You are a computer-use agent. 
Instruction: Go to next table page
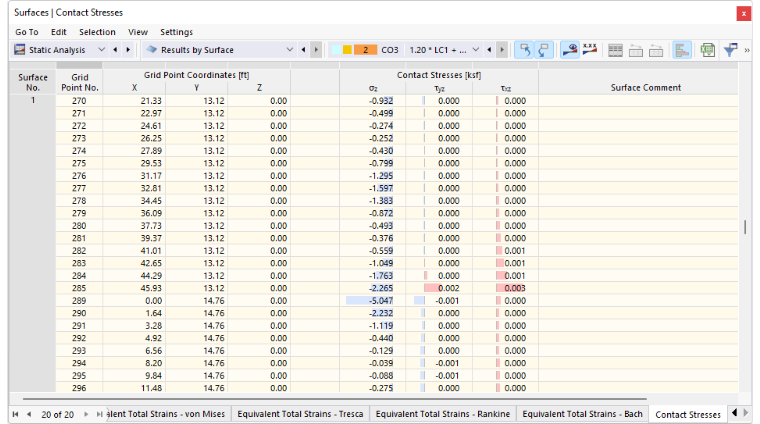point(86,414)
